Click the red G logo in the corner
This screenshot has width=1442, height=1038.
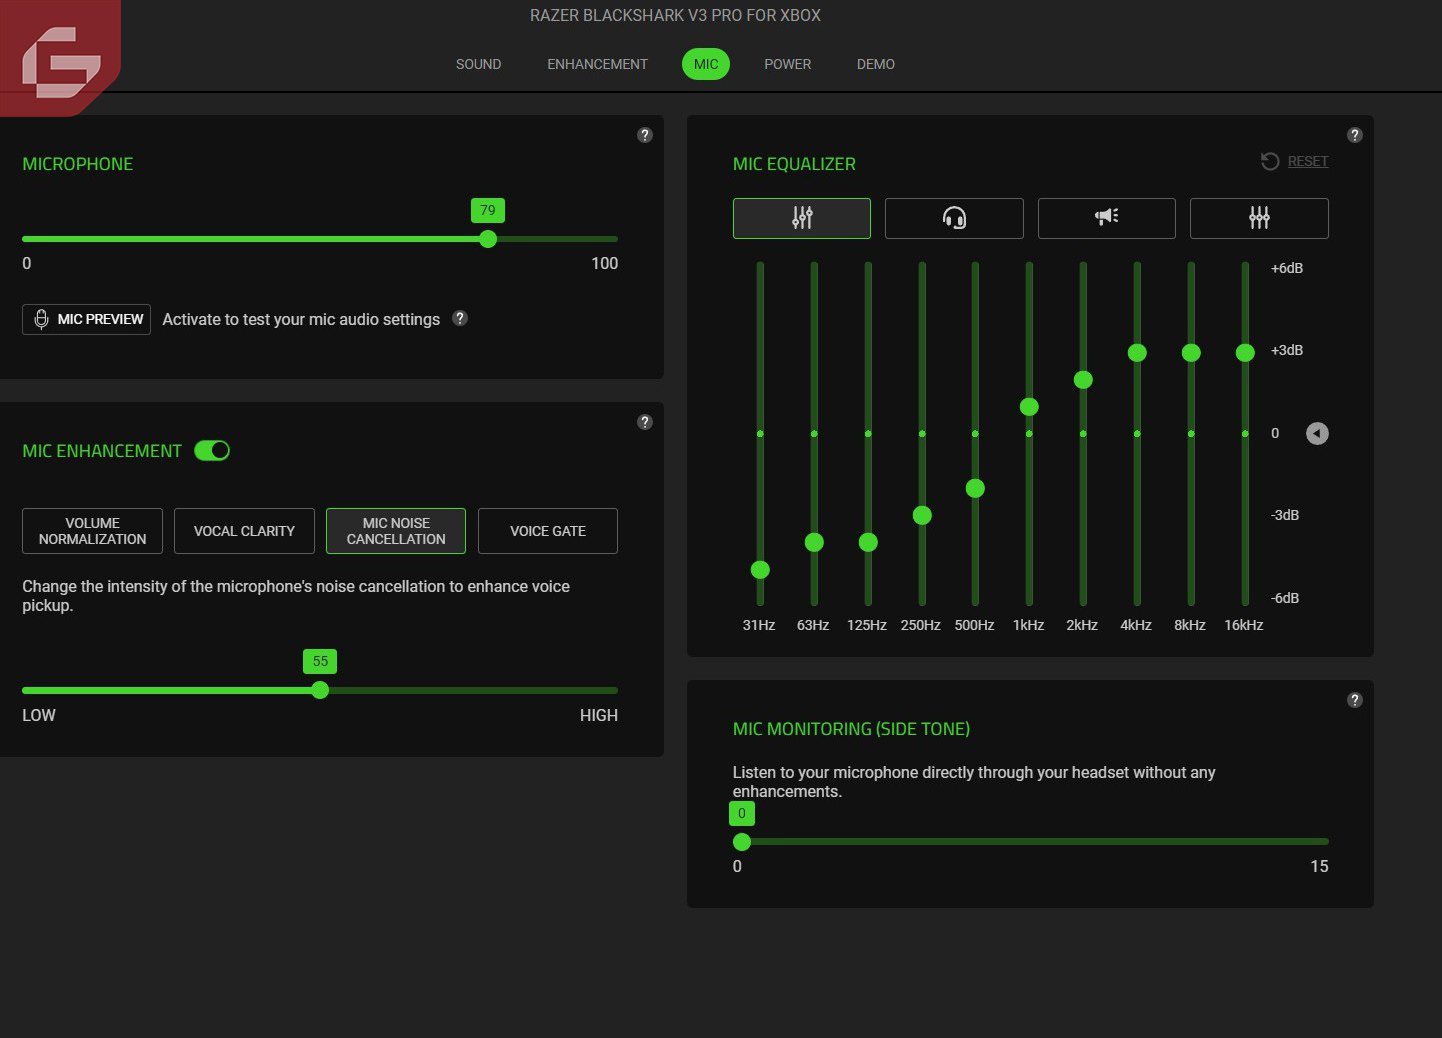(x=60, y=58)
